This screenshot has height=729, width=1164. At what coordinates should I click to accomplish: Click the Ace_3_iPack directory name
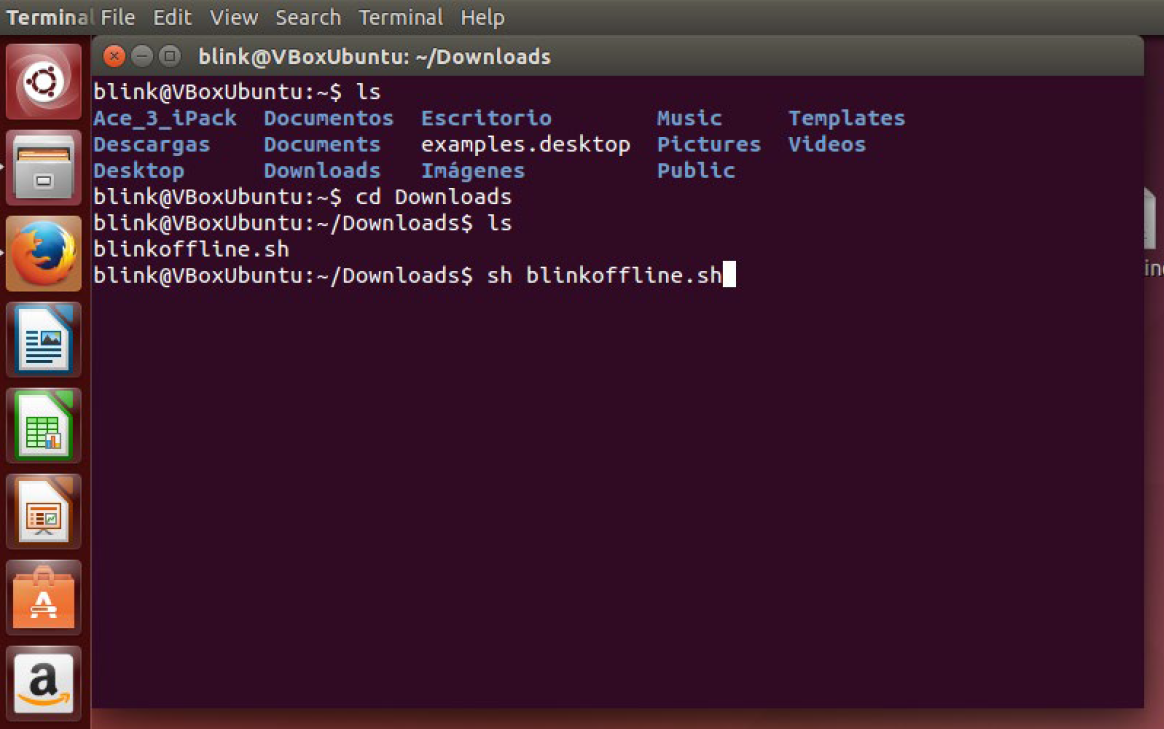165,118
